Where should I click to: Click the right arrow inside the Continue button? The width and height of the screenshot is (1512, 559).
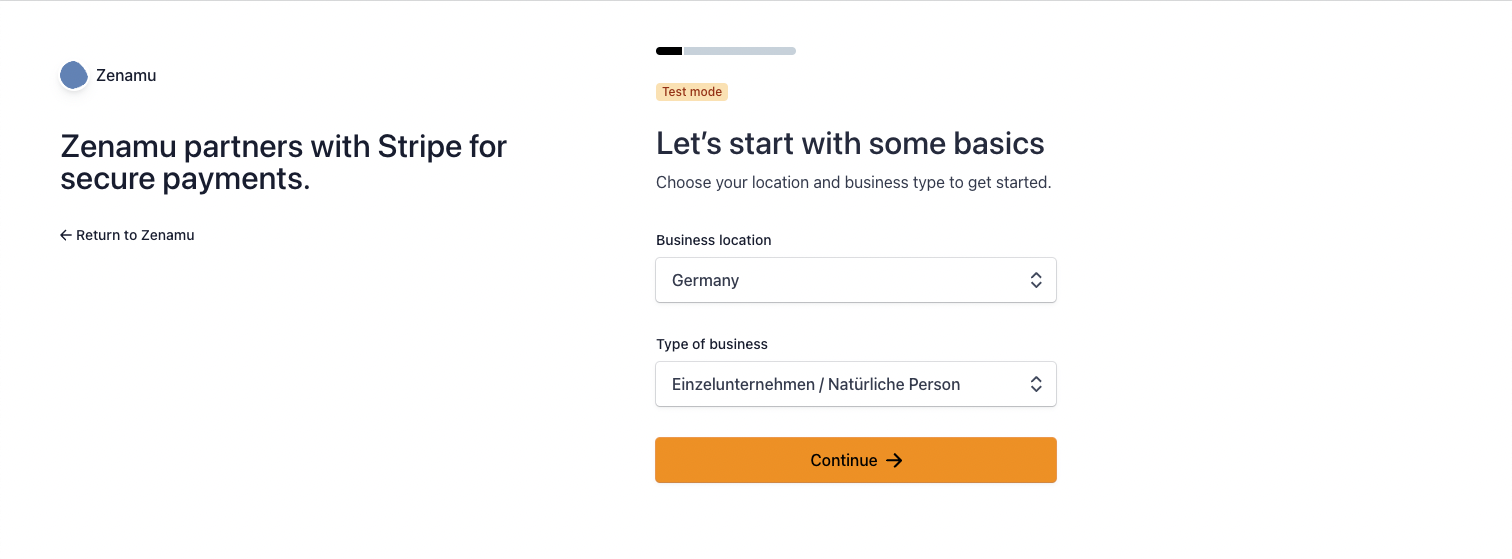[x=895, y=460]
